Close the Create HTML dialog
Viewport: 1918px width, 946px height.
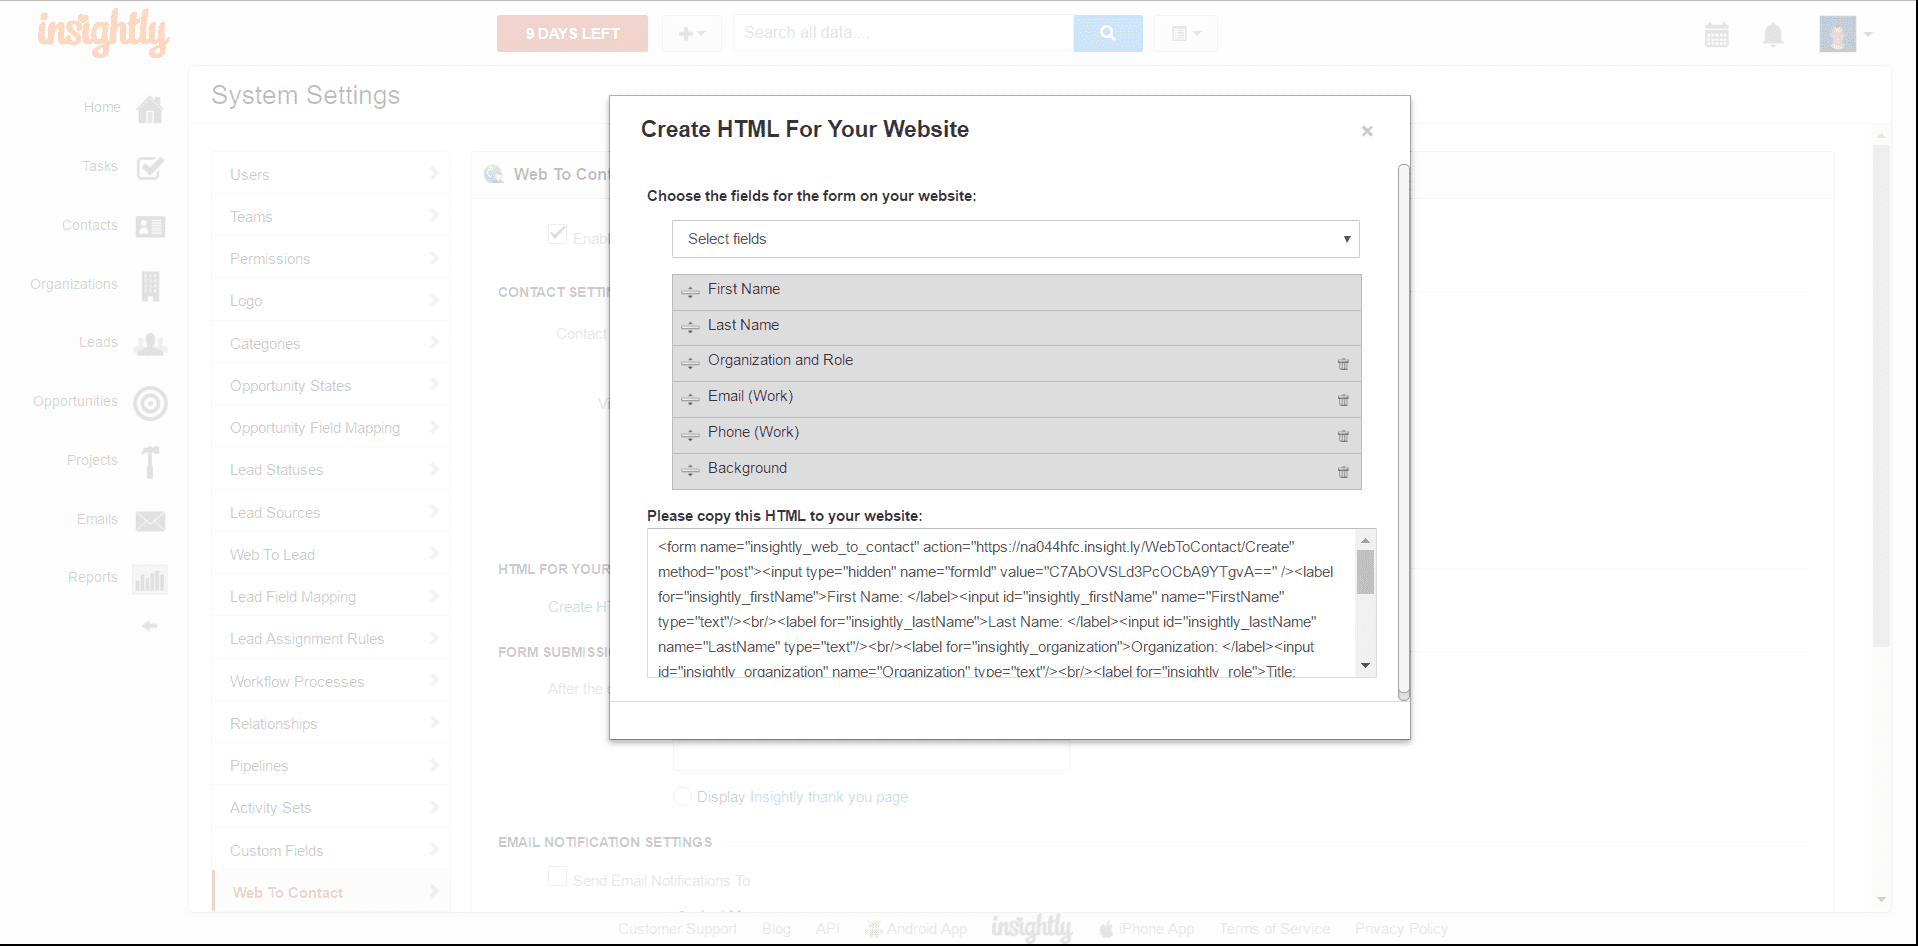pyautogui.click(x=1367, y=131)
